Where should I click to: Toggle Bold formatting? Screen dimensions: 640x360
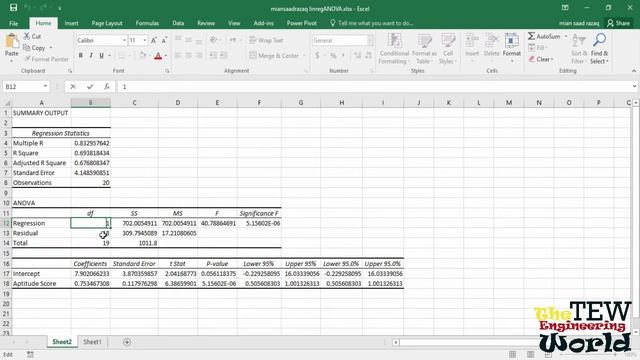click(80, 56)
